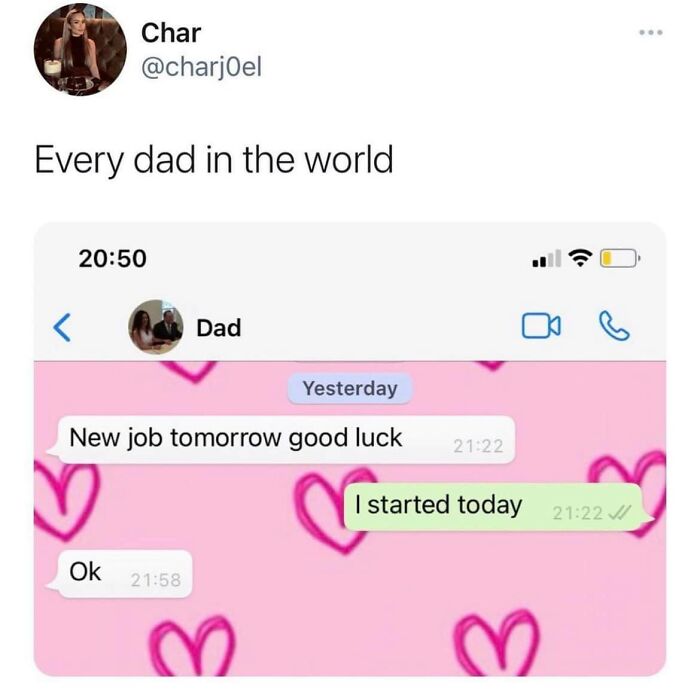700x695 pixels.
Task: Select the "Ok" reply bubble
Action: pos(121,574)
